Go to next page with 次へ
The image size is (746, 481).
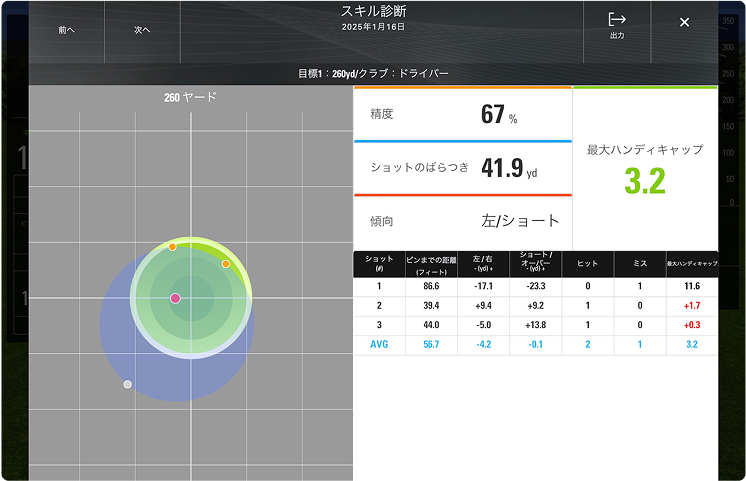click(142, 30)
